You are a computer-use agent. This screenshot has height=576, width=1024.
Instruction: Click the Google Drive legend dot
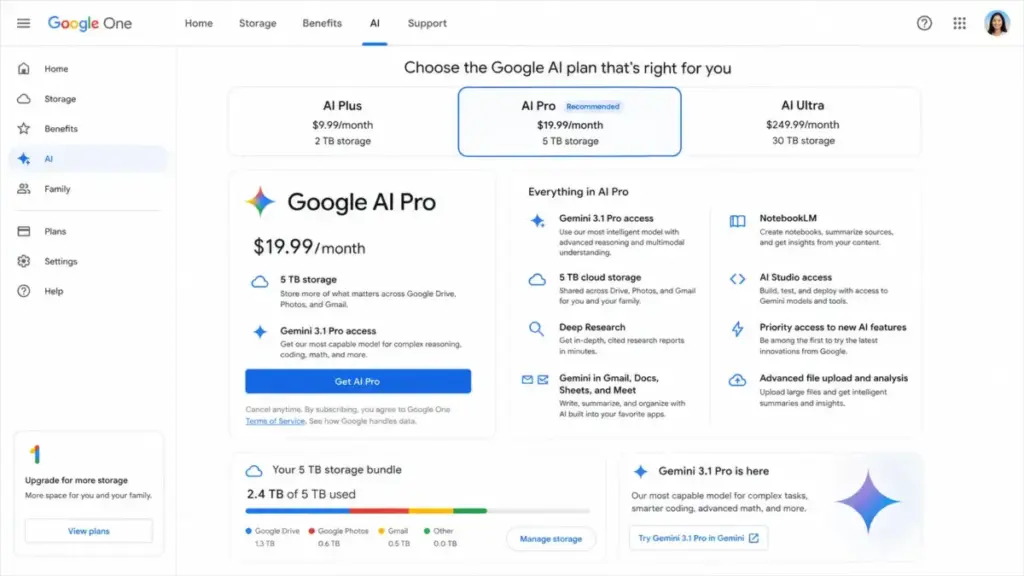tap(249, 531)
